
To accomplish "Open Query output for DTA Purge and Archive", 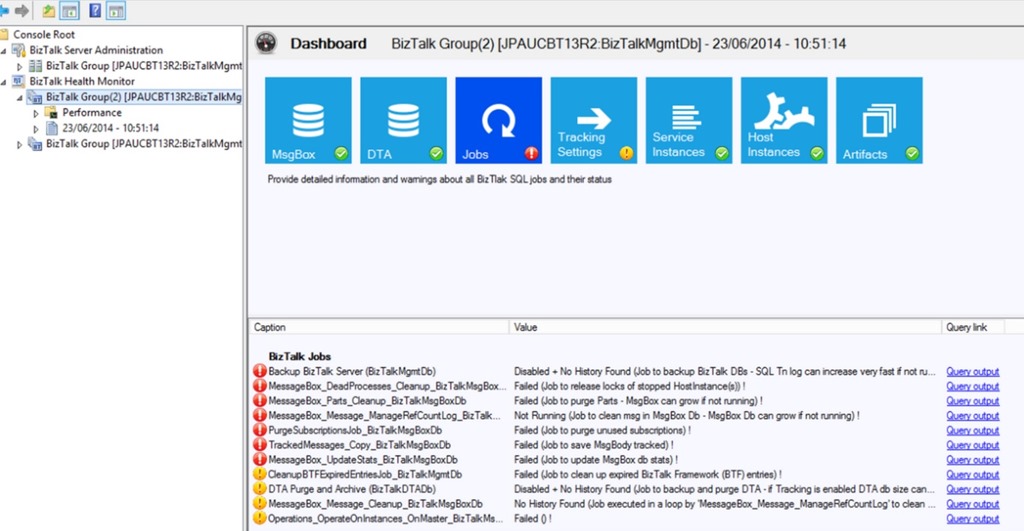I will 972,489.
